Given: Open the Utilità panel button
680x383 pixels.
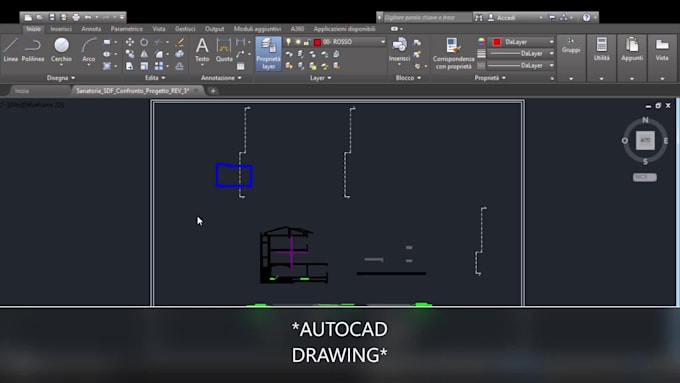Looking at the screenshot, I should pyautogui.click(x=602, y=58).
